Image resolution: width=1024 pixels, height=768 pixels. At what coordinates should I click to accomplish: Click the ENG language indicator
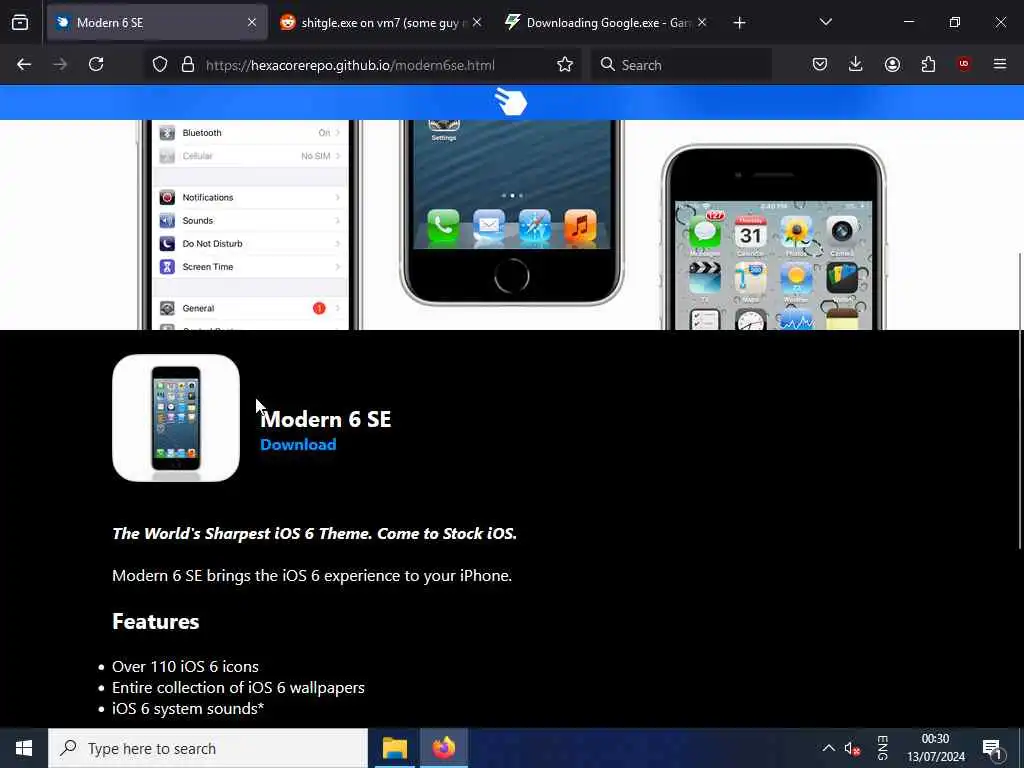point(882,748)
